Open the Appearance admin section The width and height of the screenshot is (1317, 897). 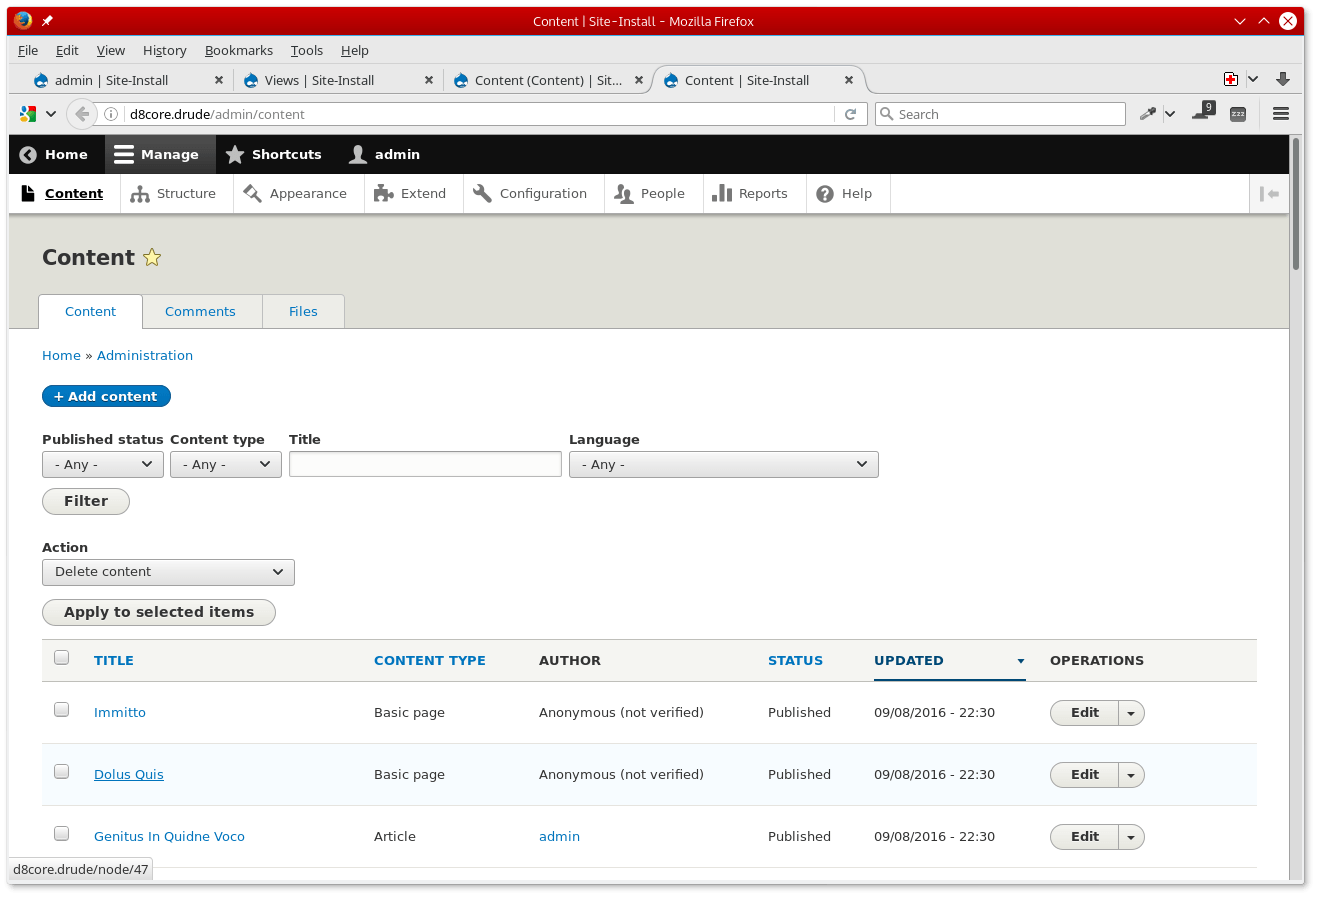[295, 194]
